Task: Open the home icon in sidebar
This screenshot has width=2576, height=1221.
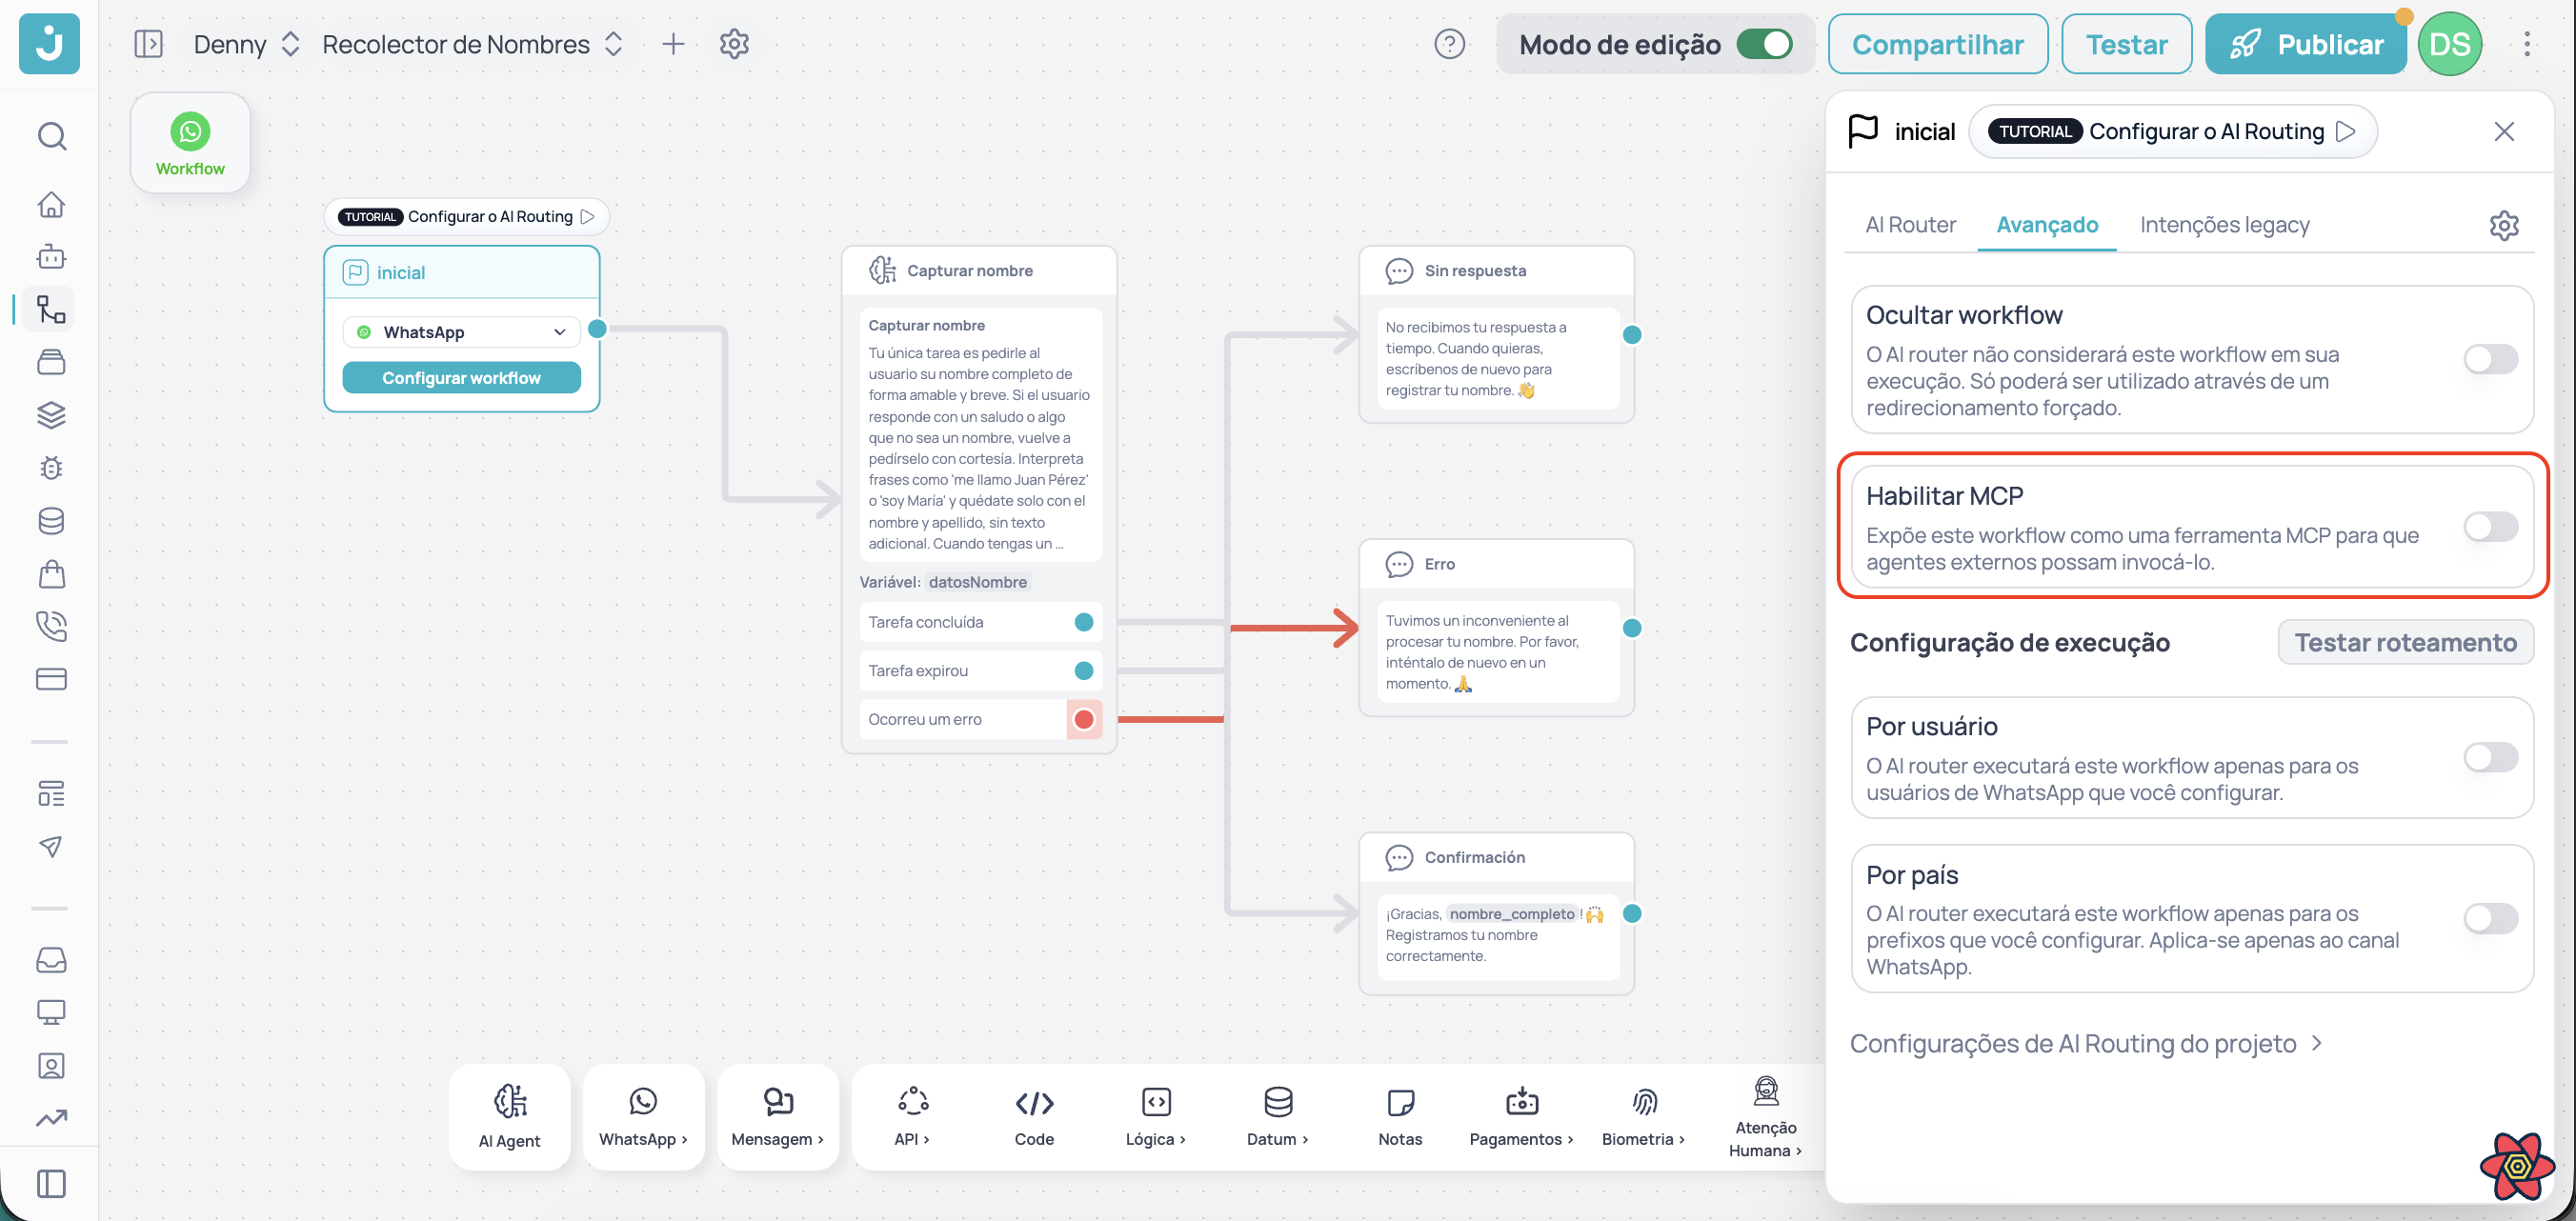Action: (51, 204)
